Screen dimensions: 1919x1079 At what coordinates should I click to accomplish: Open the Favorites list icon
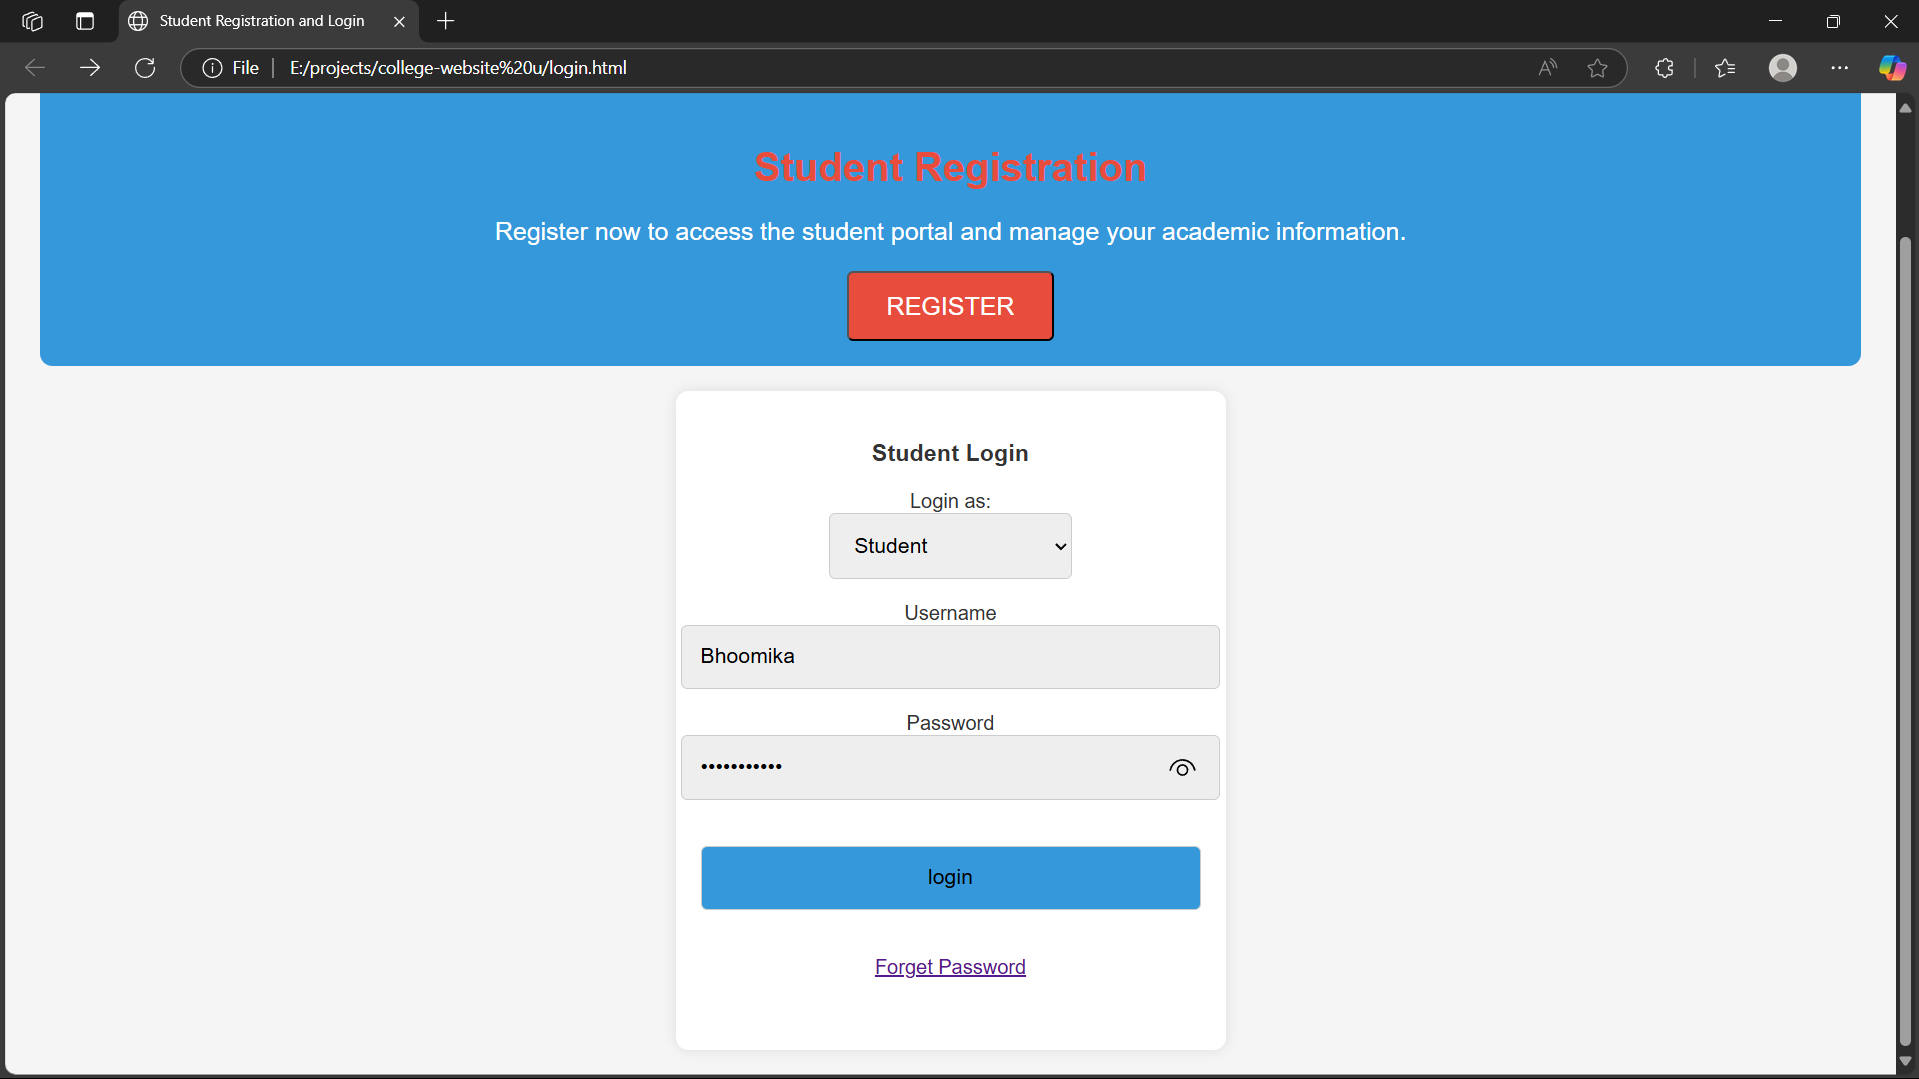[x=1725, y=68]
